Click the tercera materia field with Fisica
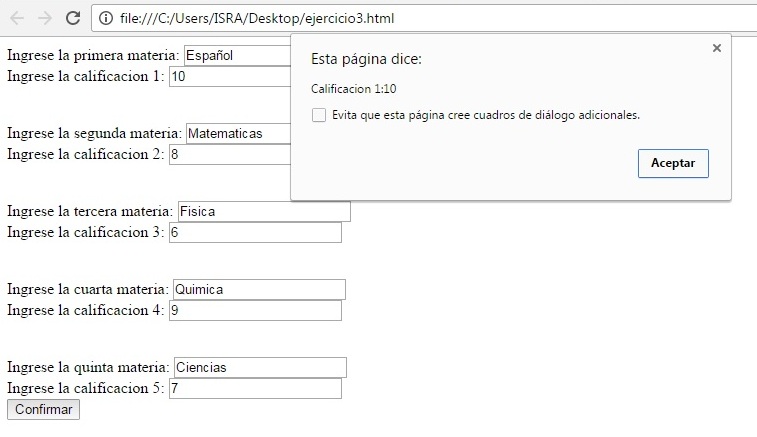Viewport: 757px width, 437px height. coord(264,211)
